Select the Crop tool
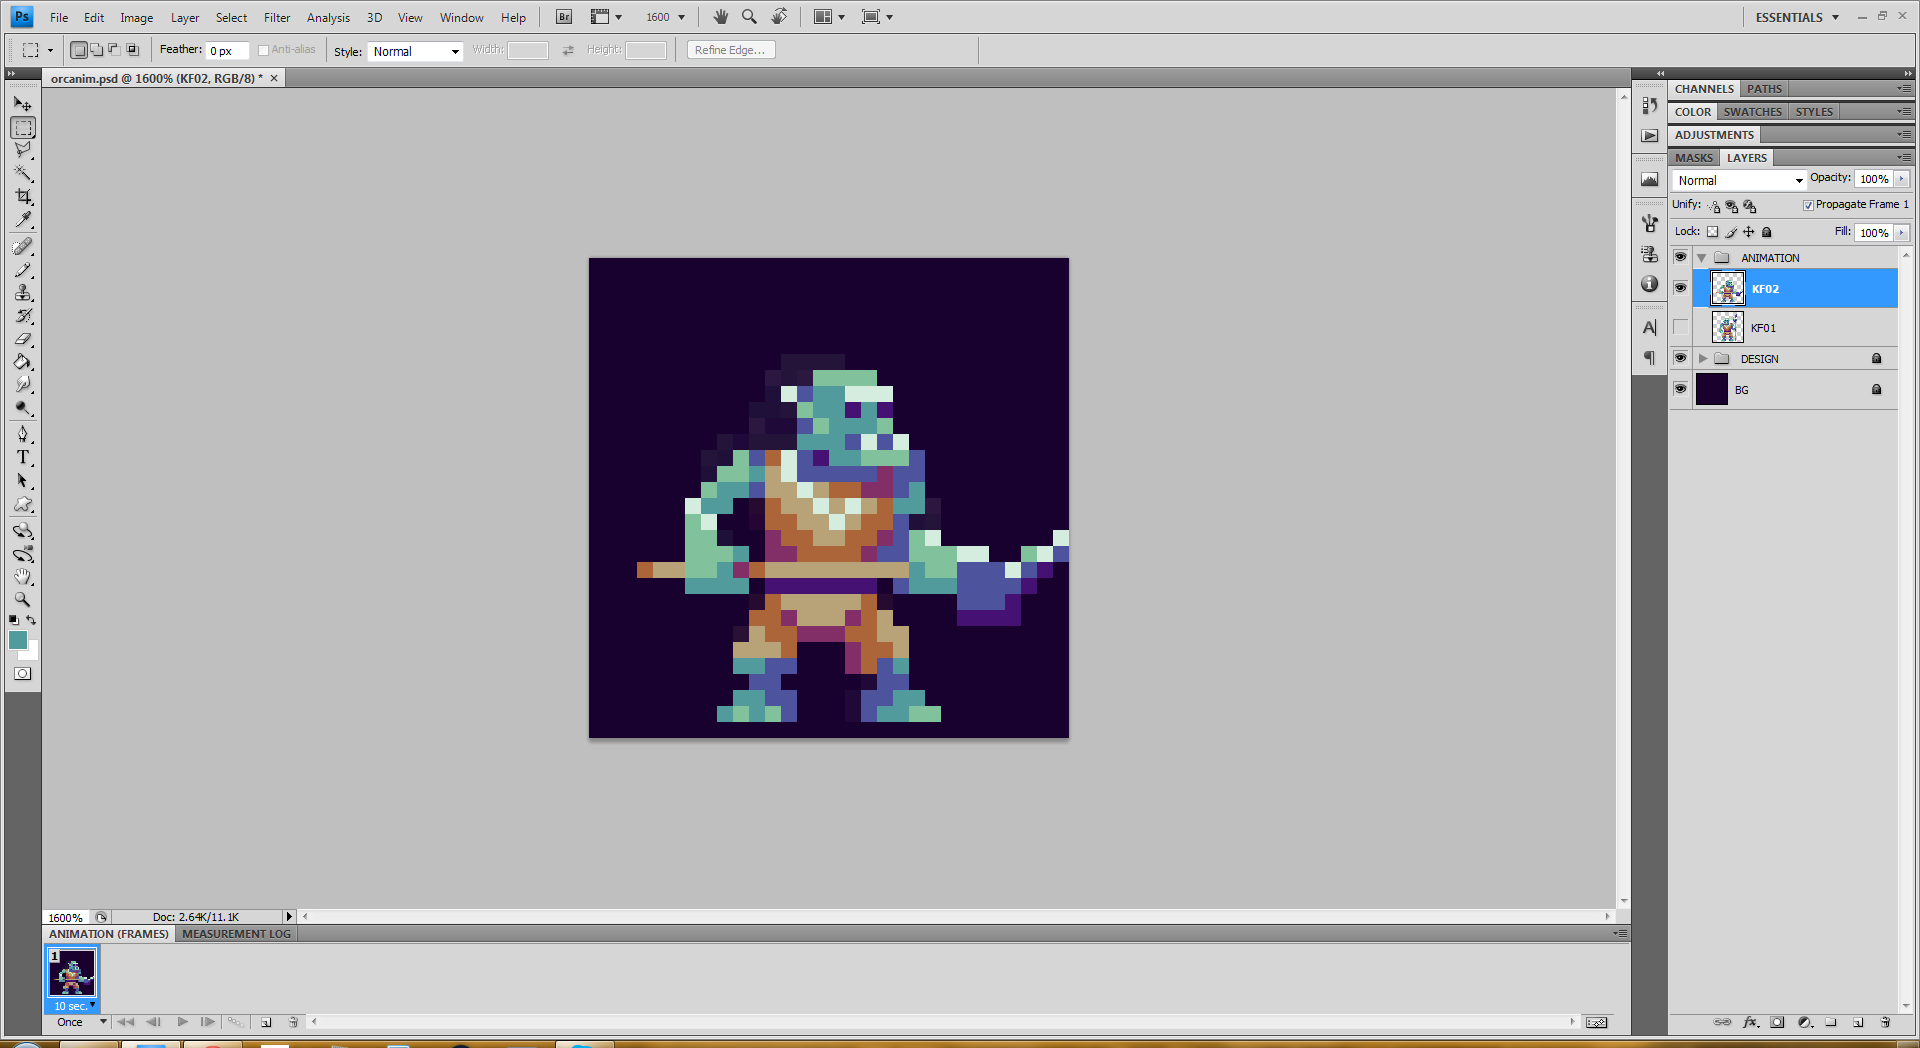 point(23,197)
